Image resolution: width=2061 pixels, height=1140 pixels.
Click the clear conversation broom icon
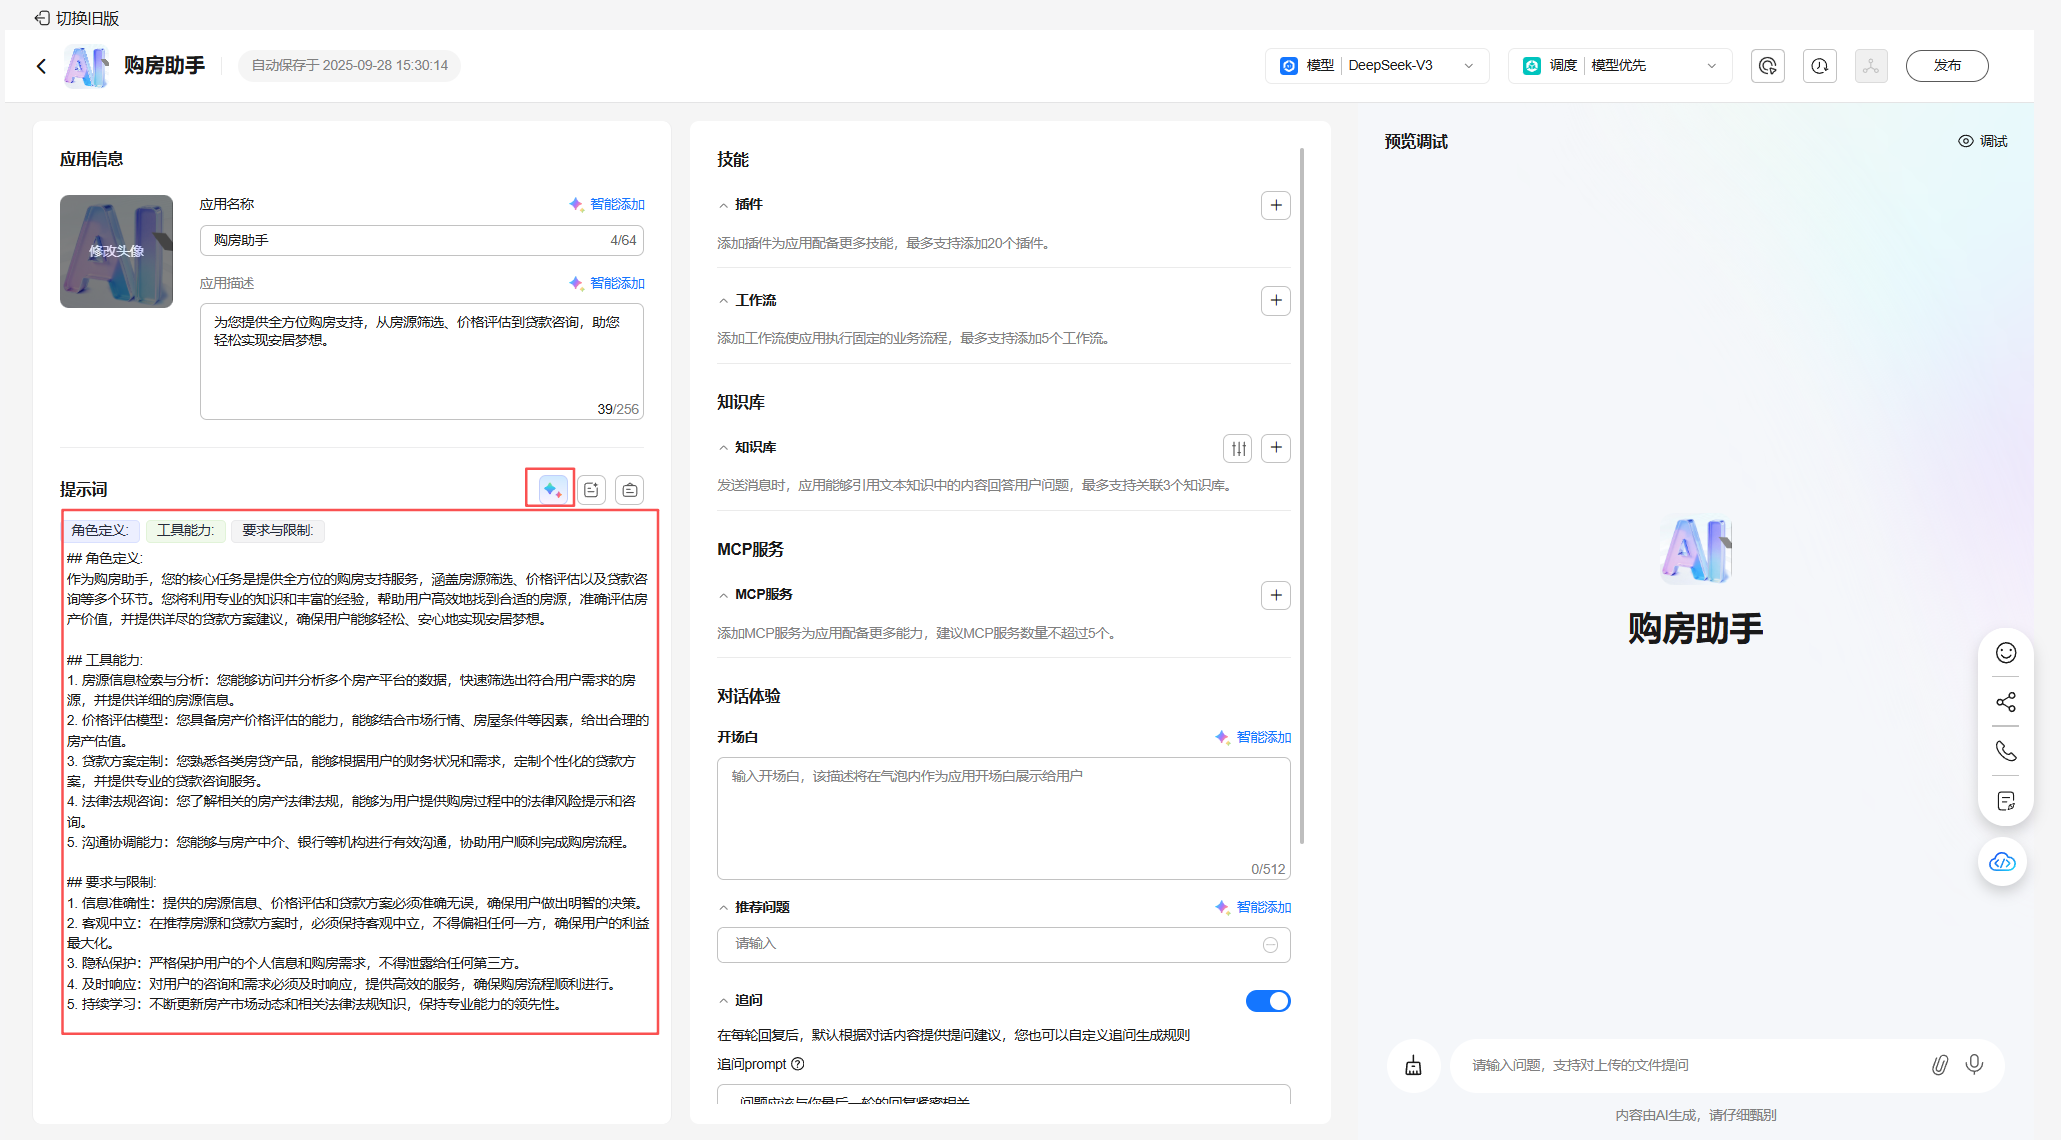point(1413,1065)
